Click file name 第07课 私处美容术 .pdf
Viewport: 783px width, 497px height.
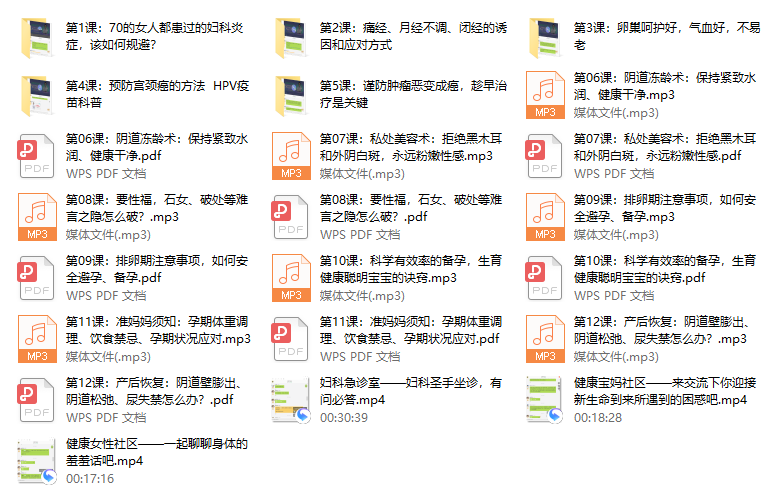tap(665, 147)
